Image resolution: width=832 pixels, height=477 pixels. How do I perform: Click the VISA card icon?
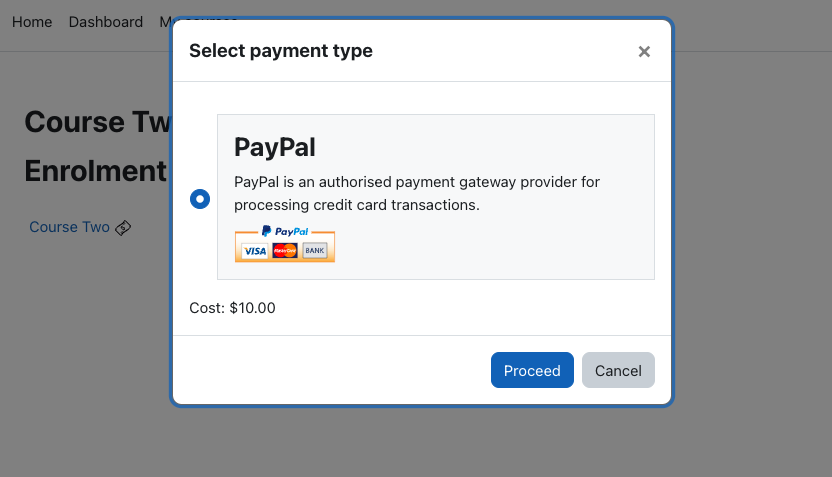255,251
